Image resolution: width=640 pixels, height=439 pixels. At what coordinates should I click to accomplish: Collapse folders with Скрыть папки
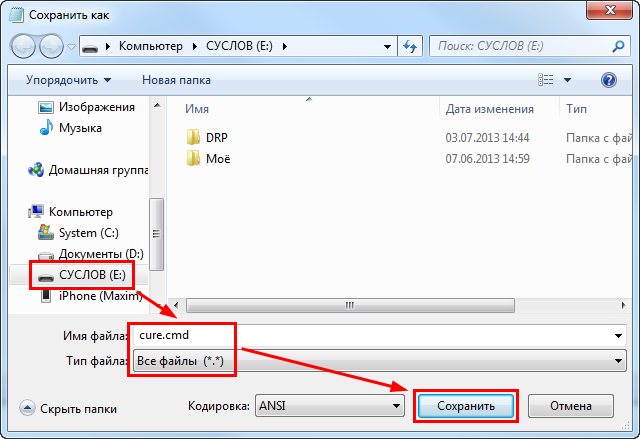pos(68,408)
